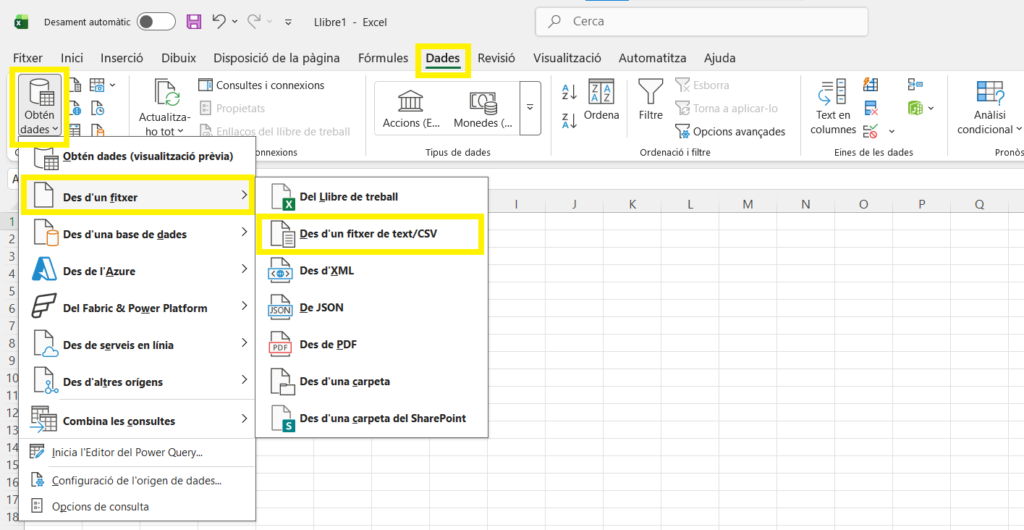Image resolution: width=1024 pixels, height=530 pixels.
Task: Toggle the Desament automàtic switch
Action: click(156, 22)
